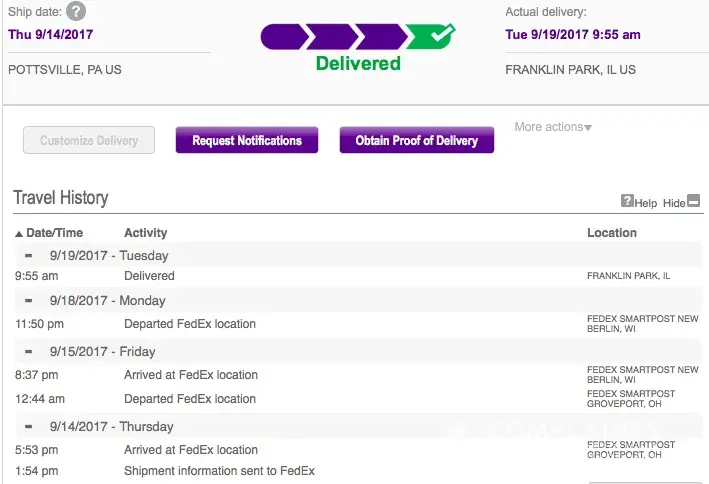709x484 pixels.
Task: Sort by the Date/Time column header
Action: click(x=55, y=233)
